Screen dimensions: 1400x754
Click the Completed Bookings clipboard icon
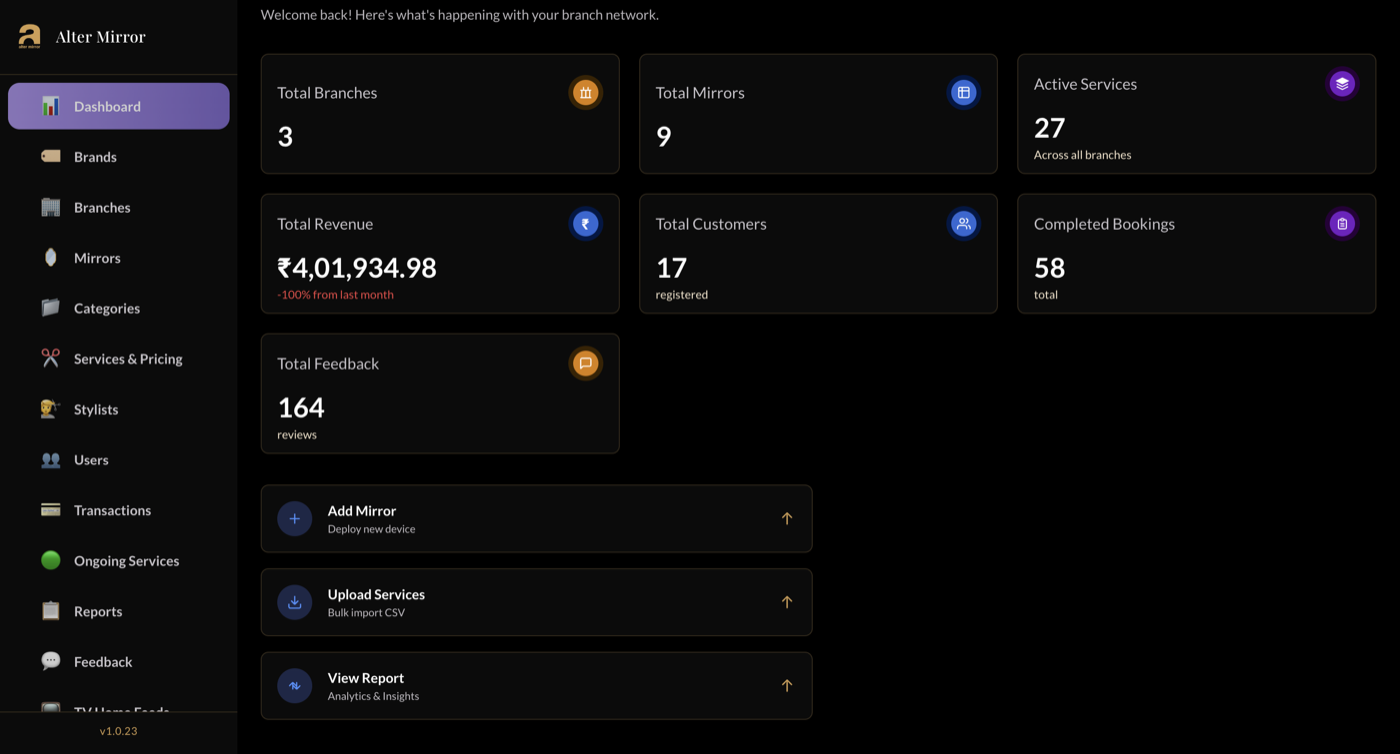1342,224
